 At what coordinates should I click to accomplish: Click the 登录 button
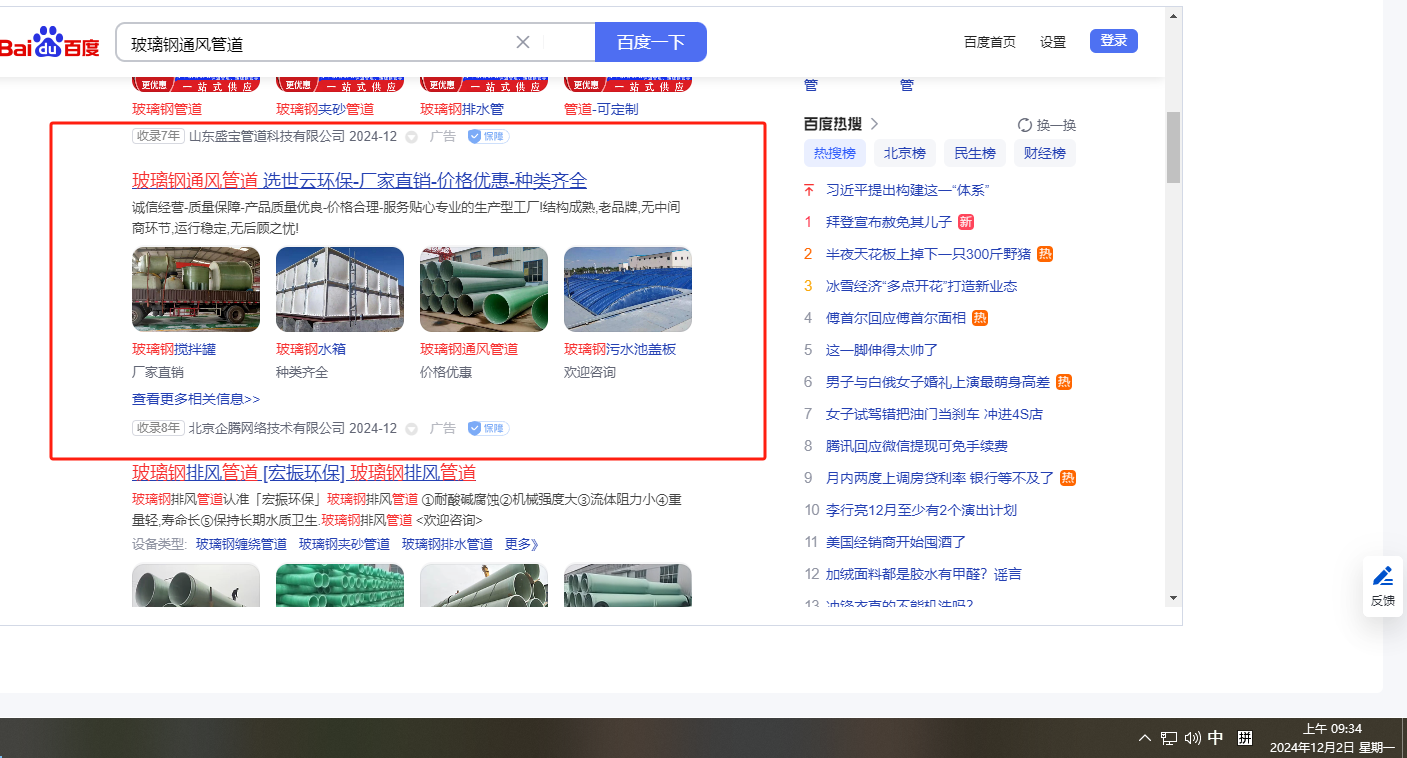click(x=1114, y=41)
